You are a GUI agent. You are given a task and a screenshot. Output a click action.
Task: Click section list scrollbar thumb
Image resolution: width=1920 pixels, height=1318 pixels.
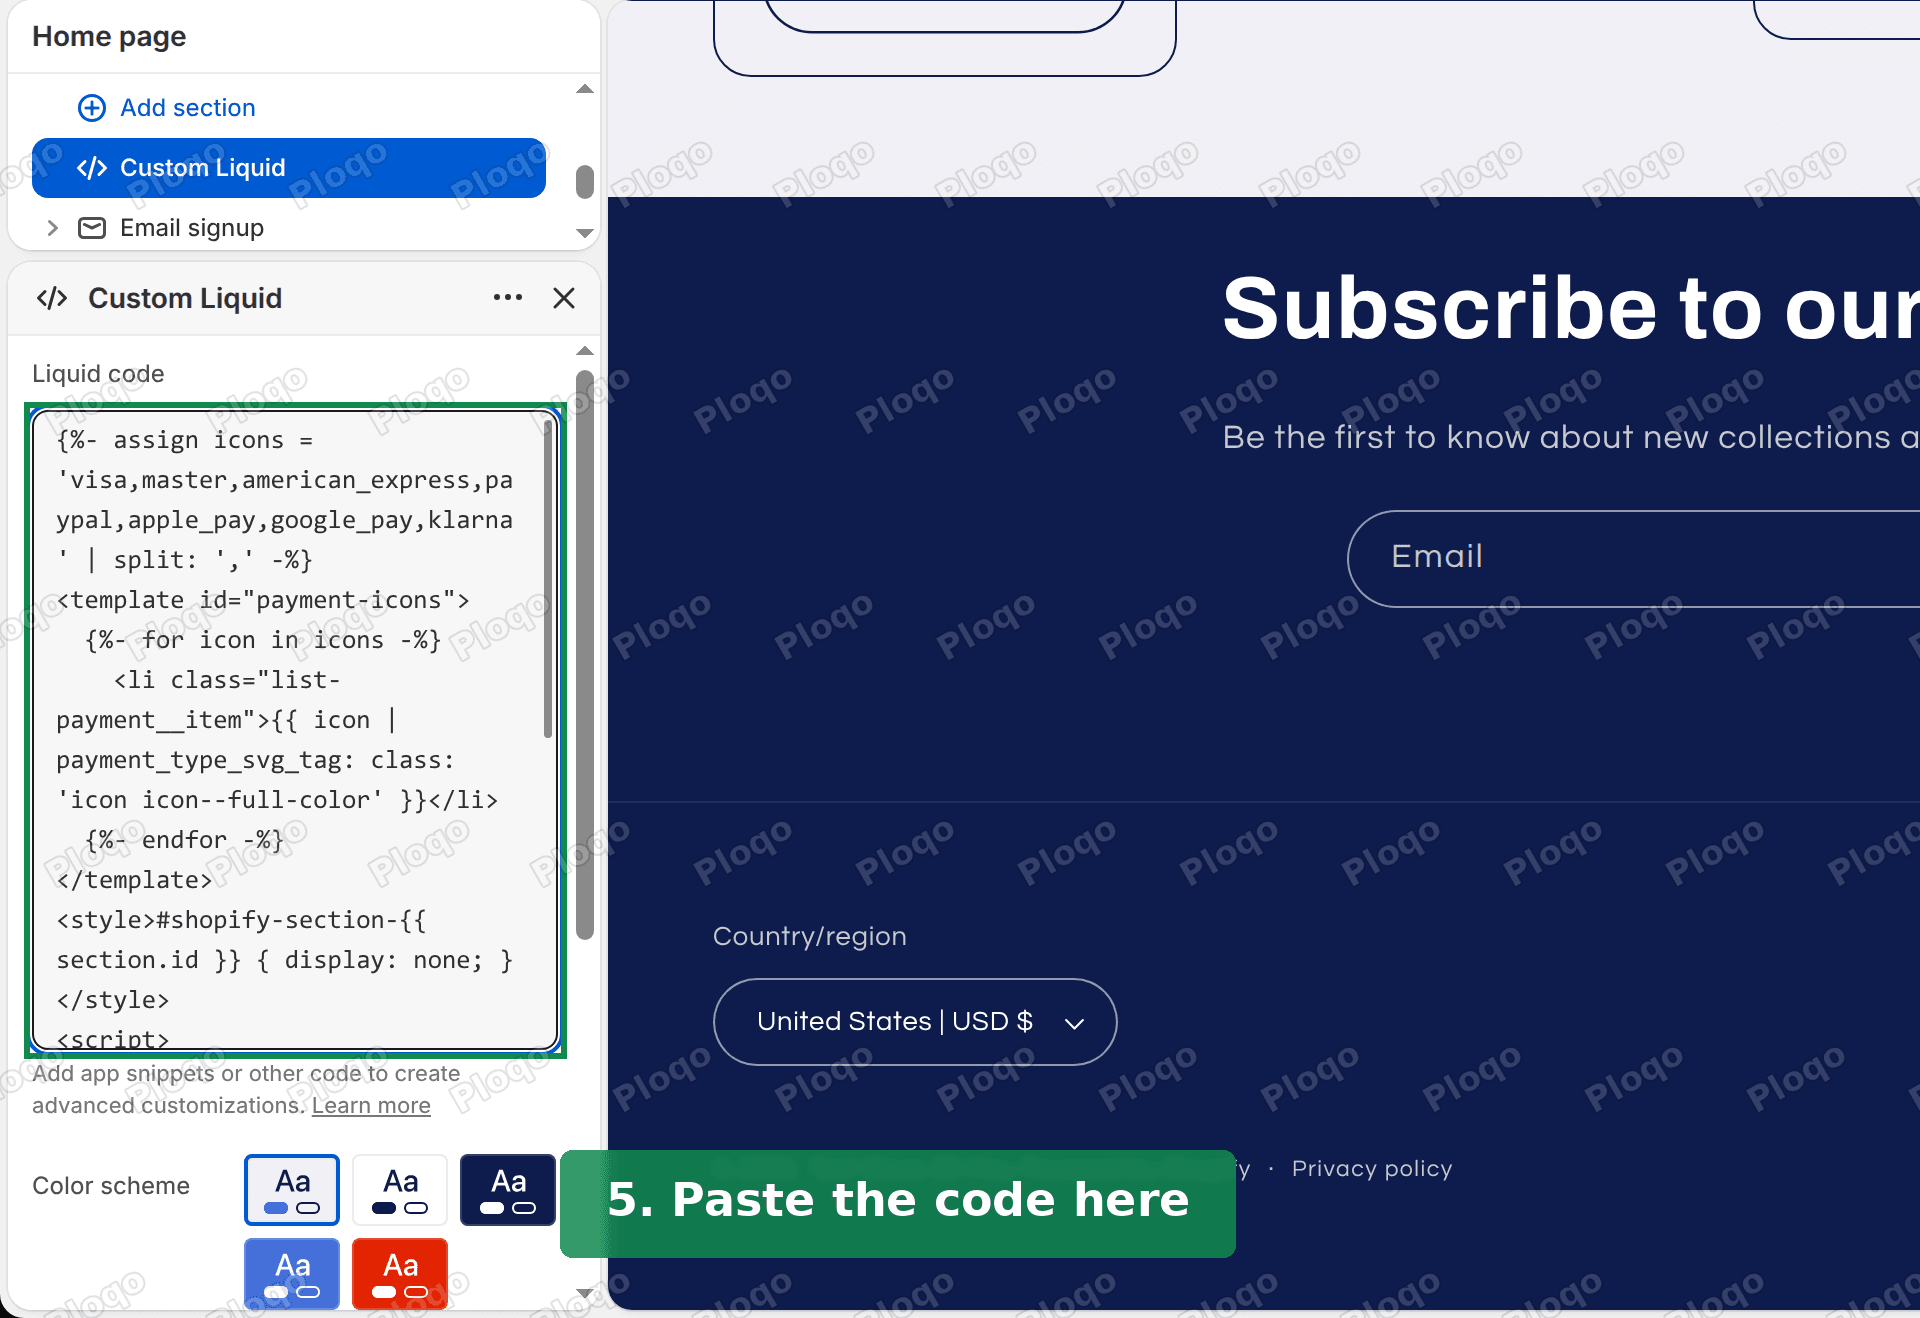pos(585,182)
